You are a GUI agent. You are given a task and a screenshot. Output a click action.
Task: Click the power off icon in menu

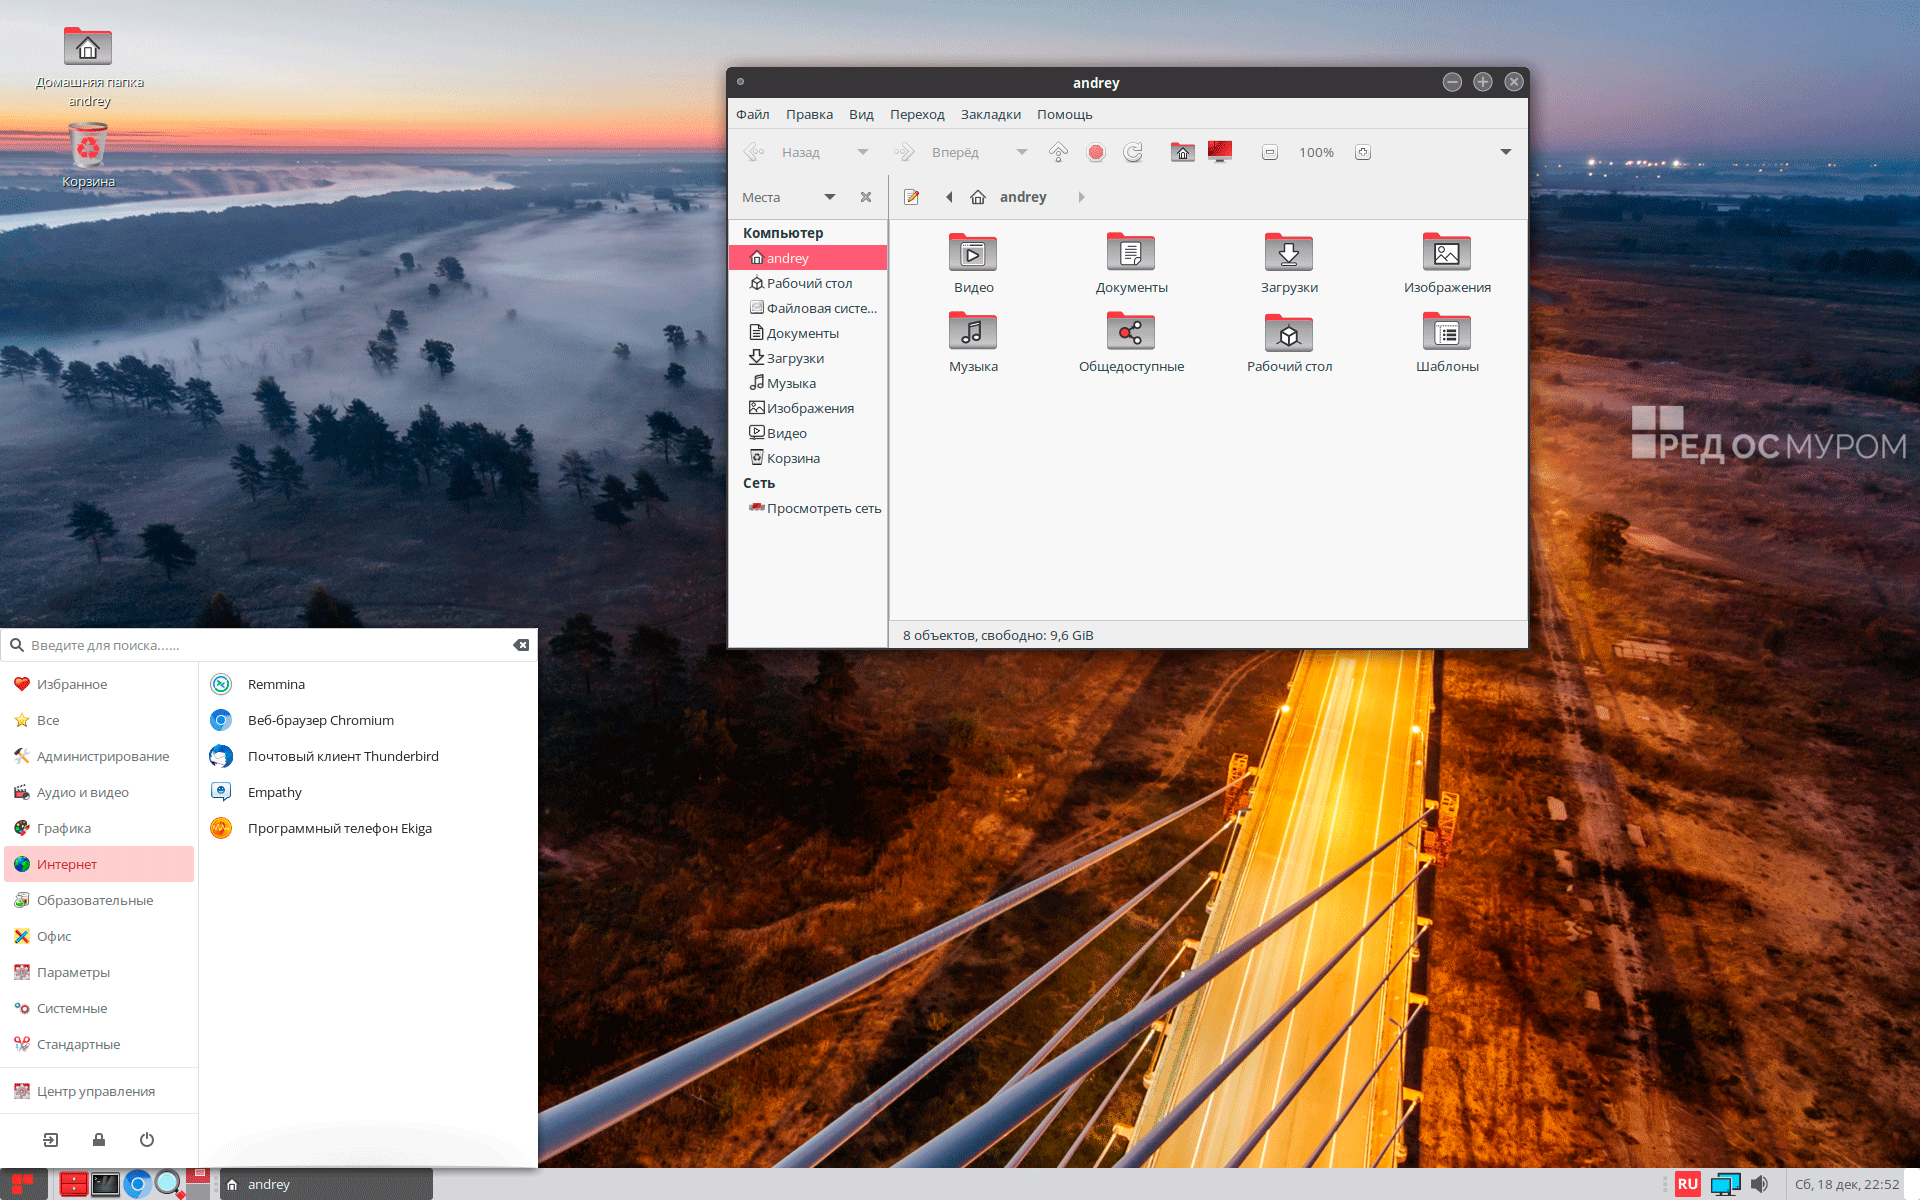147,1139
